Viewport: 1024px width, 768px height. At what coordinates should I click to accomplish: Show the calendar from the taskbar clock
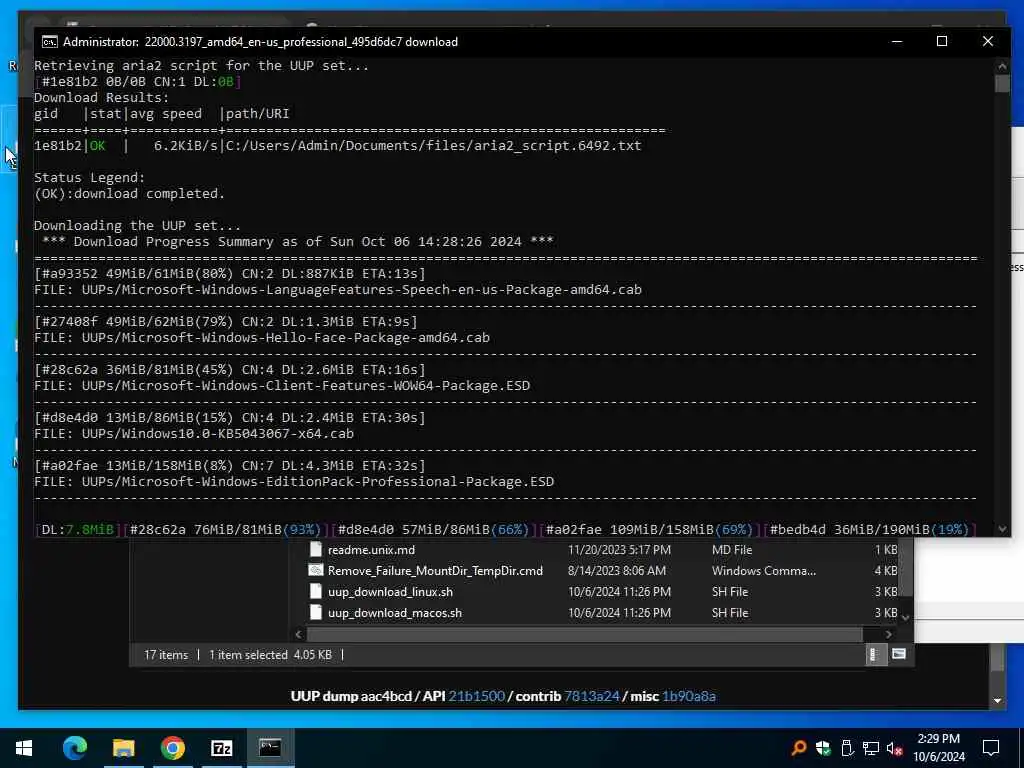tap(938, 748)
